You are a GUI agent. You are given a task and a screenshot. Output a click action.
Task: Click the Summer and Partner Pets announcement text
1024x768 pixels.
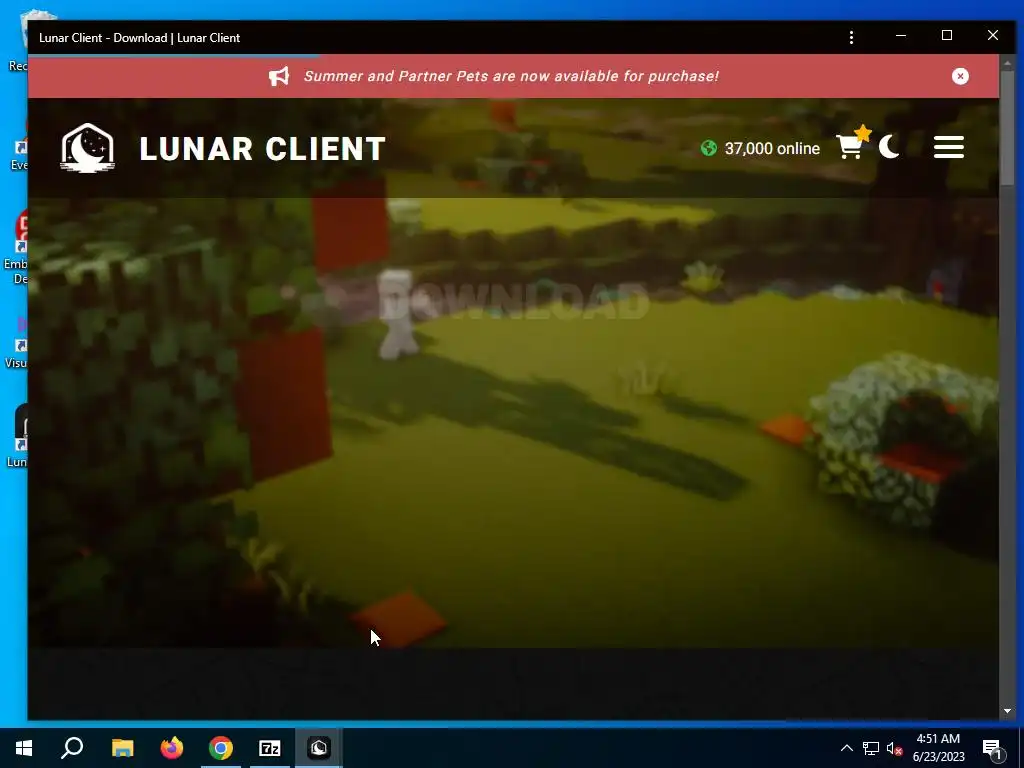point(511,76)
